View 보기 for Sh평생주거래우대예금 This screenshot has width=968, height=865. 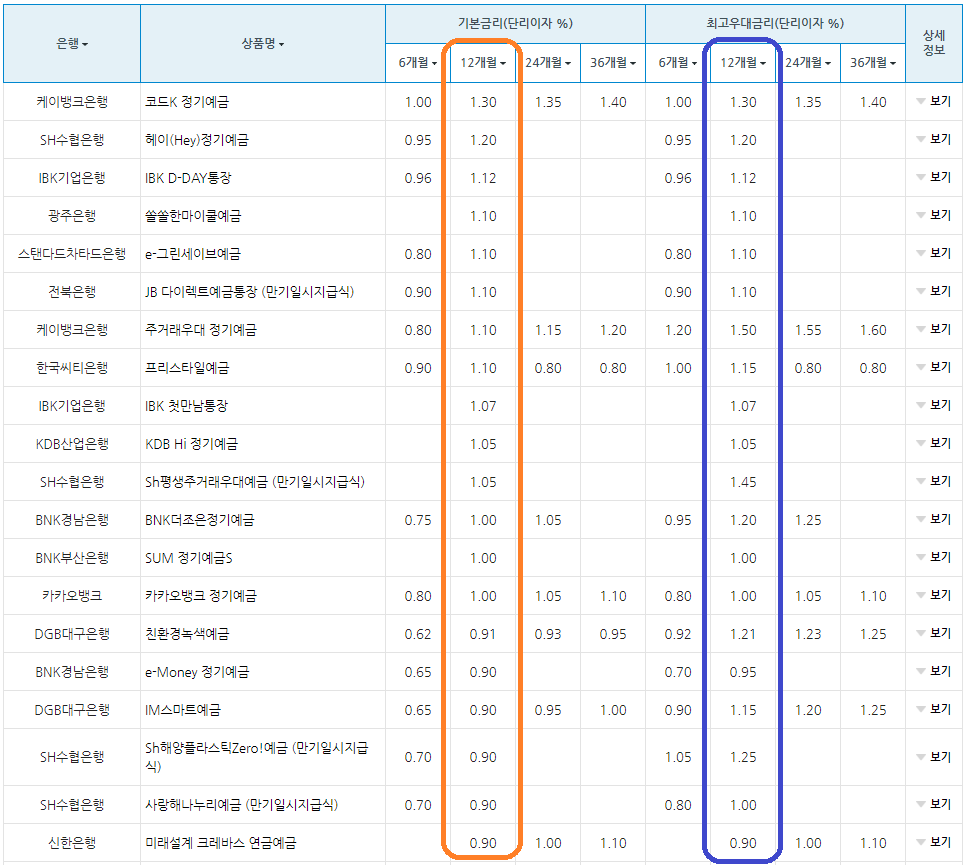pyautogui.click(x=934, y=481)
